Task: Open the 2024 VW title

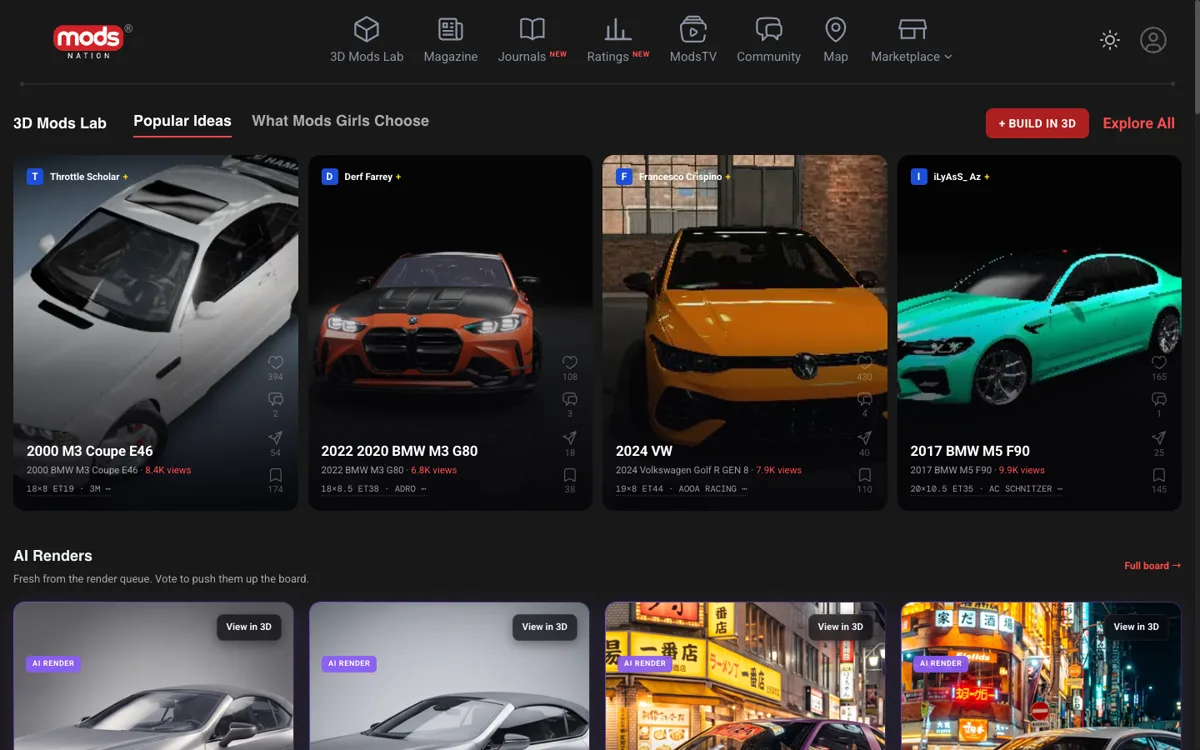Action: (644, 451)
